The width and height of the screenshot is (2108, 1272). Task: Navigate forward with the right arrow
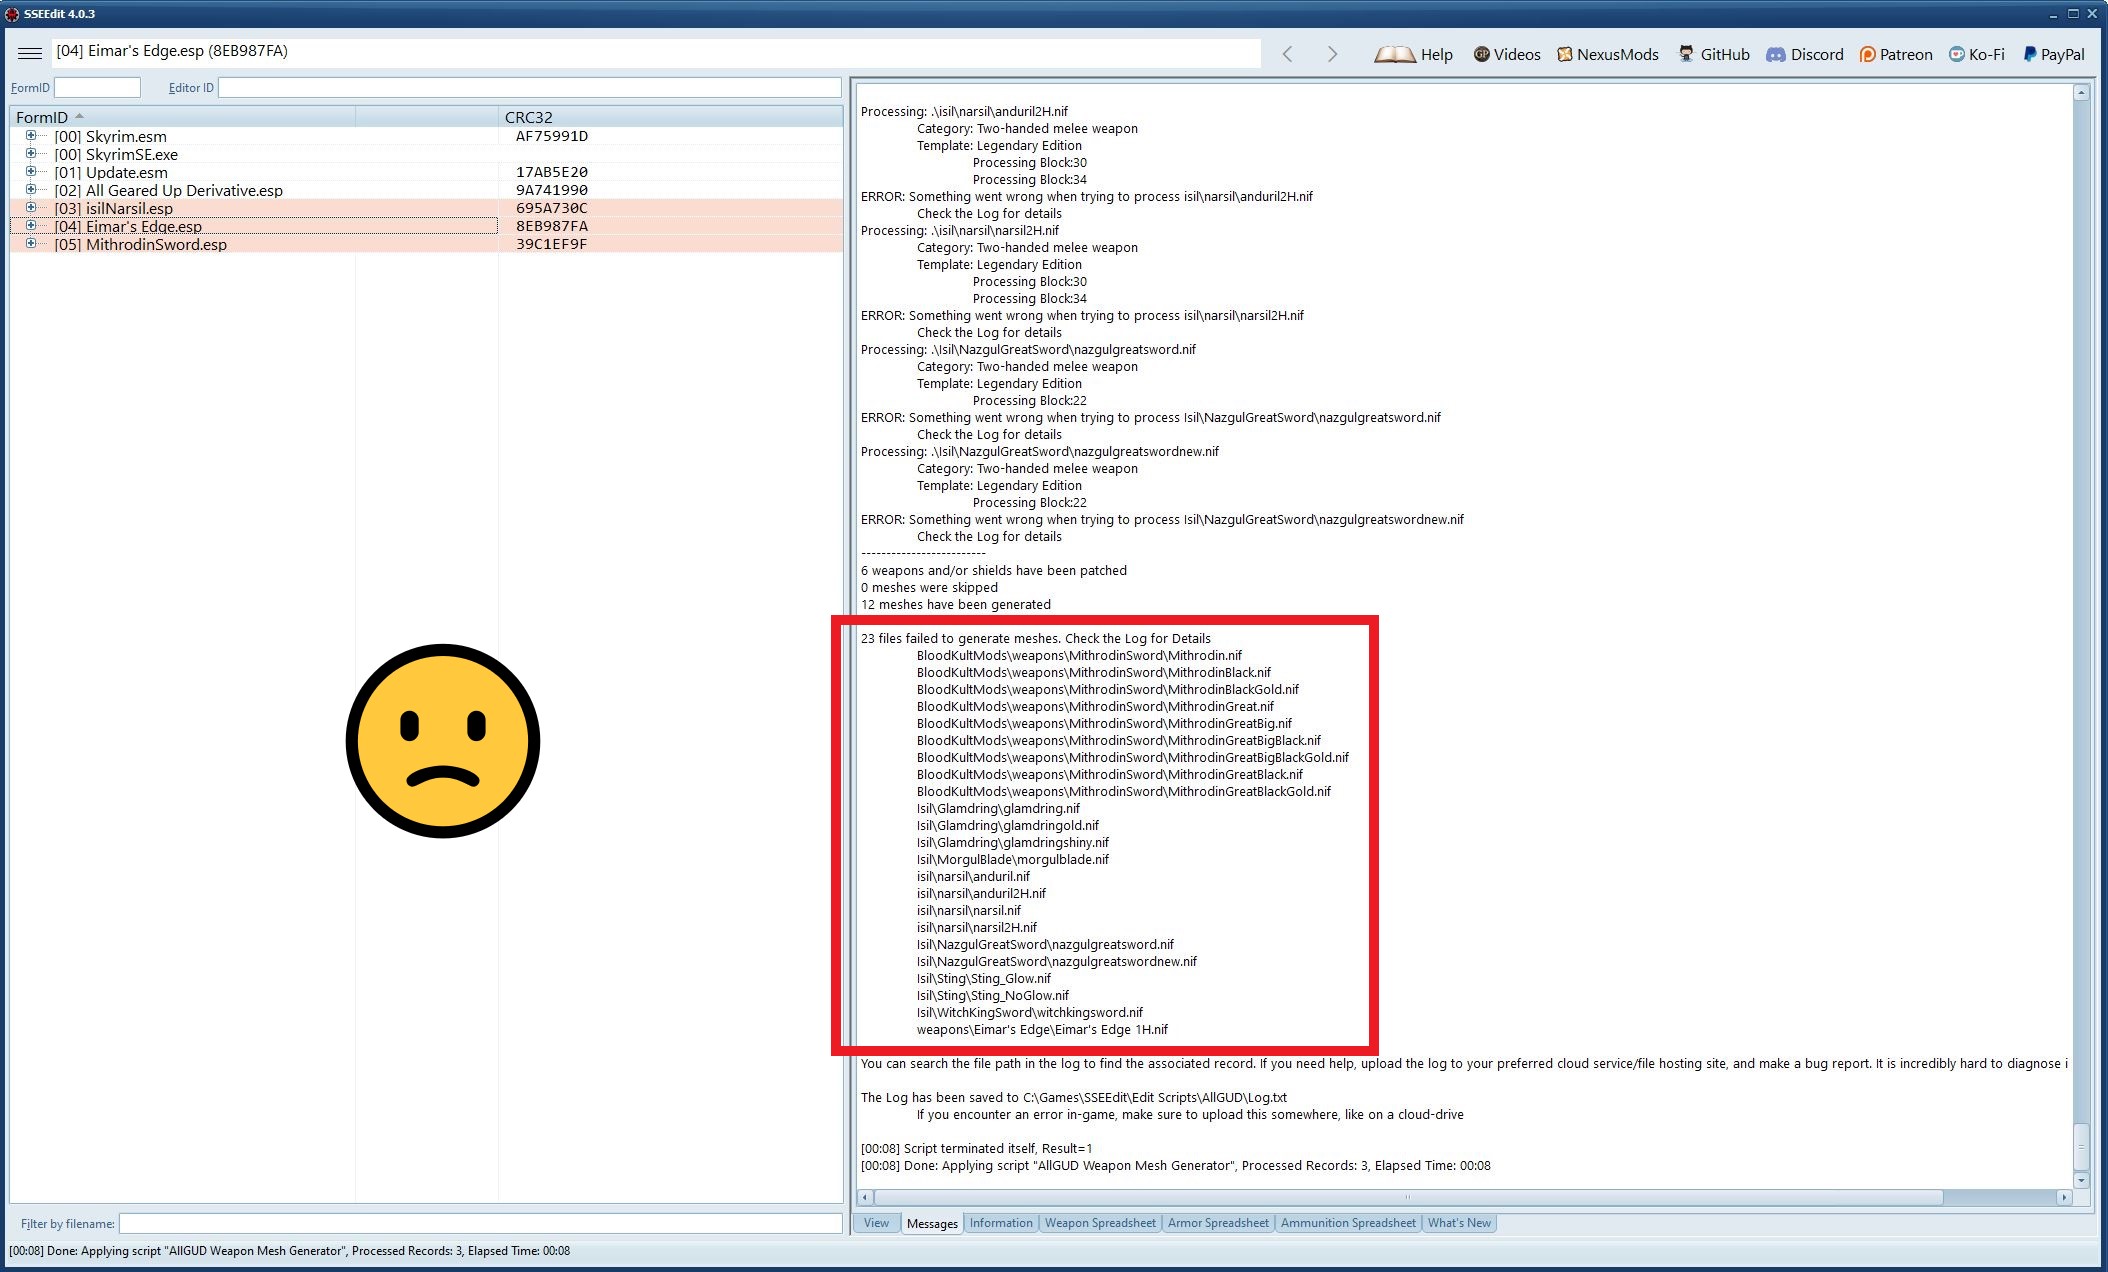(1332, 55)
